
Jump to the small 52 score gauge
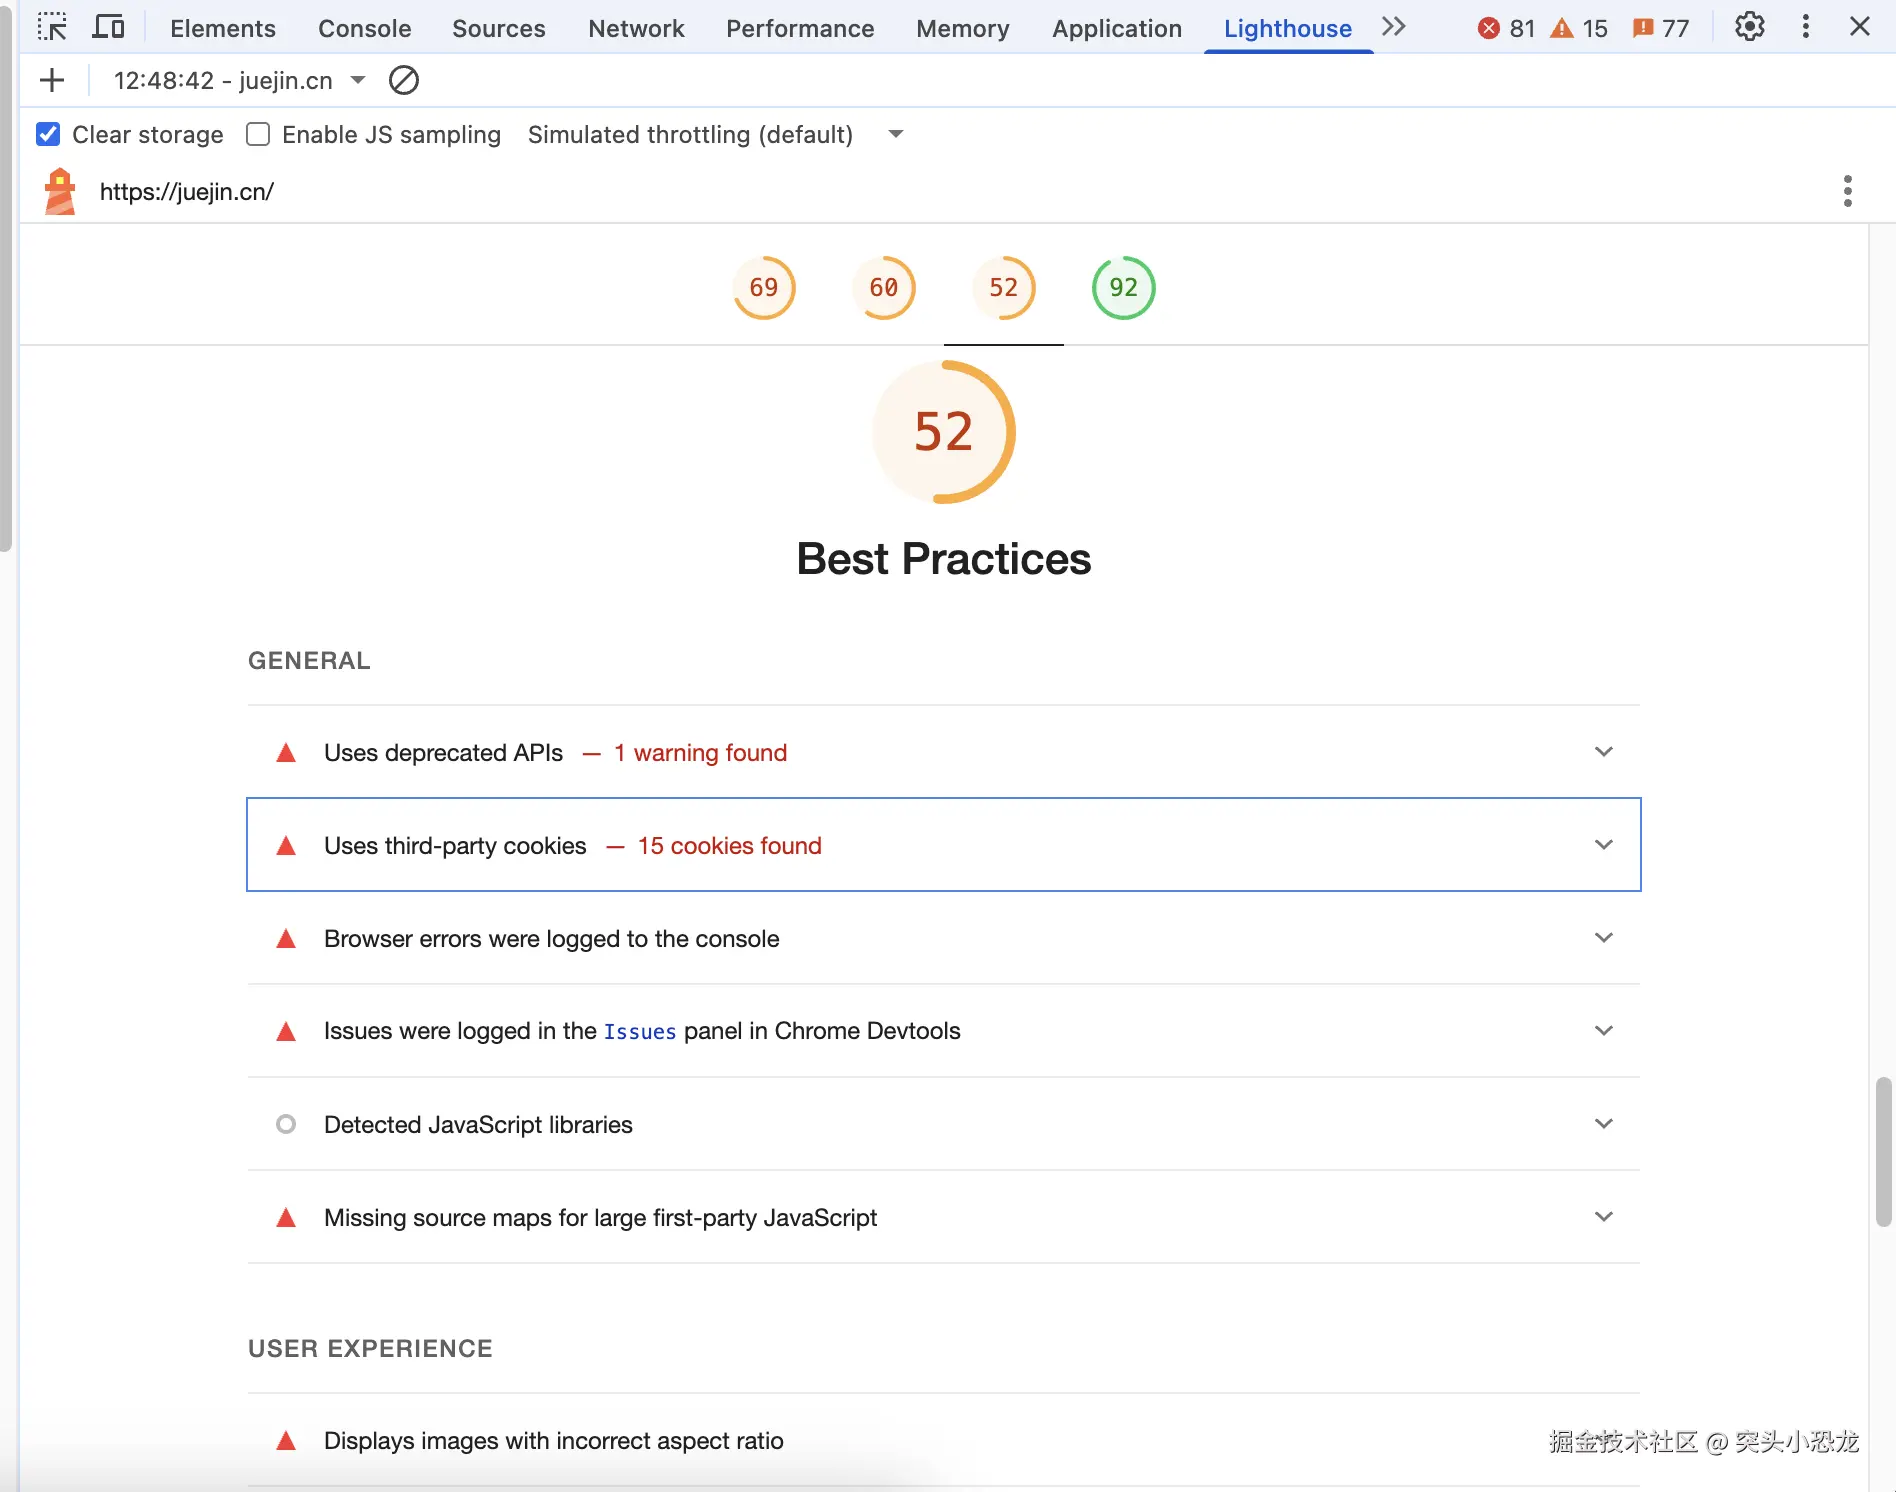(1004, 288)
